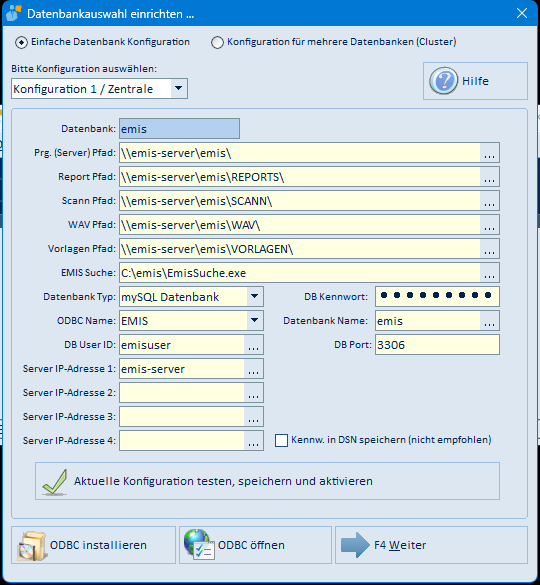Click the green checkmark to test configuration
The height and width of the screenshot is (585, 540).
click(55, 481)
